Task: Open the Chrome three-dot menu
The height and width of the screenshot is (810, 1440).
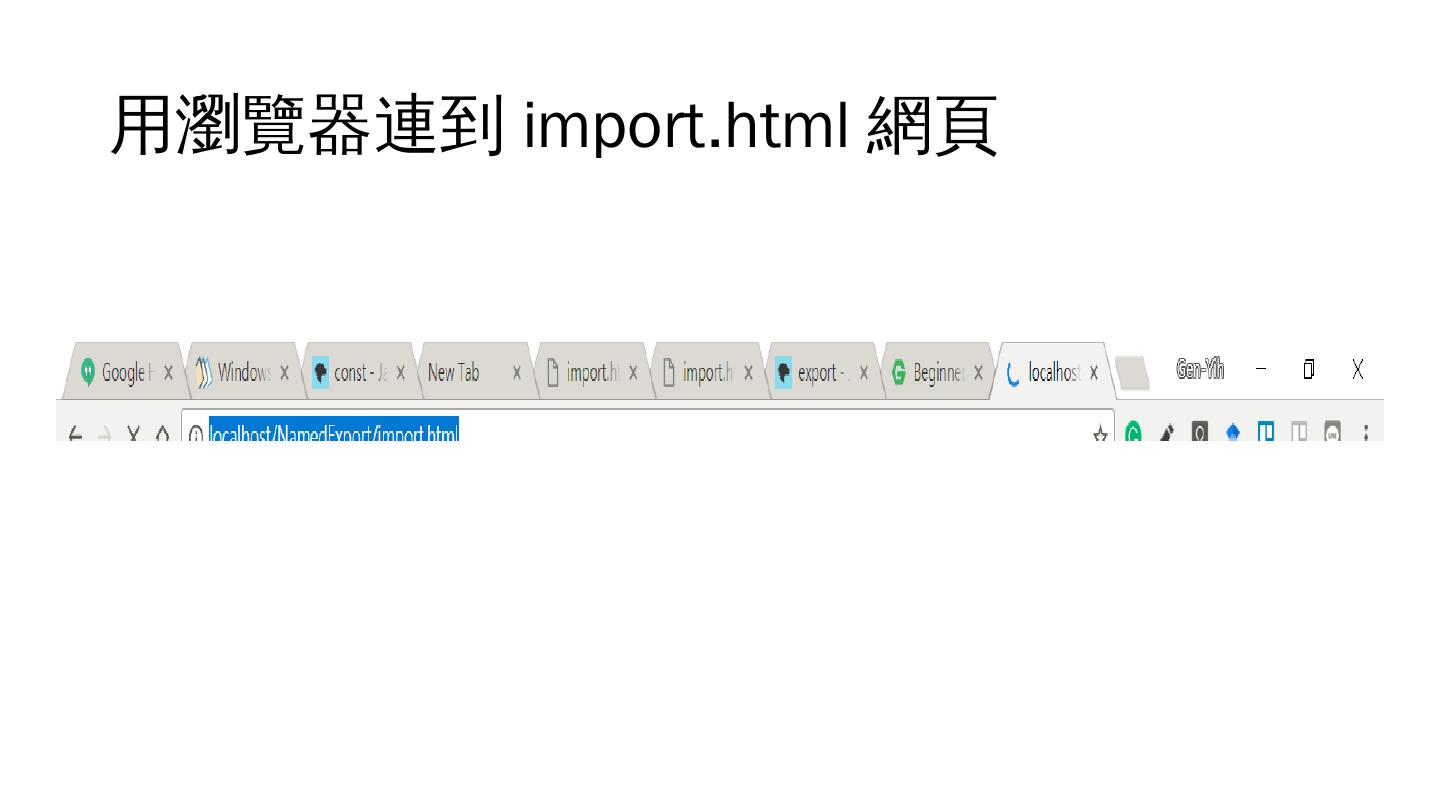Action: point(1366,433)
